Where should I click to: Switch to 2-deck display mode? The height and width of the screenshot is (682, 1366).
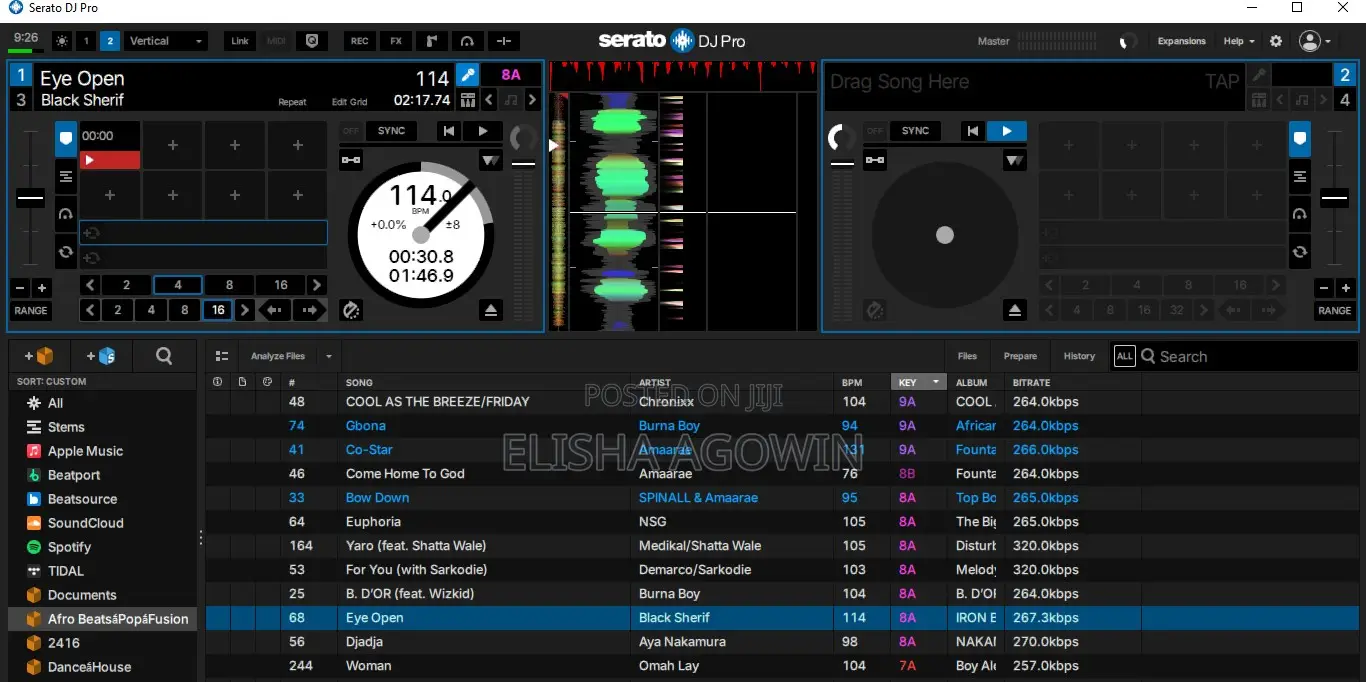click(x=110, y=41)
